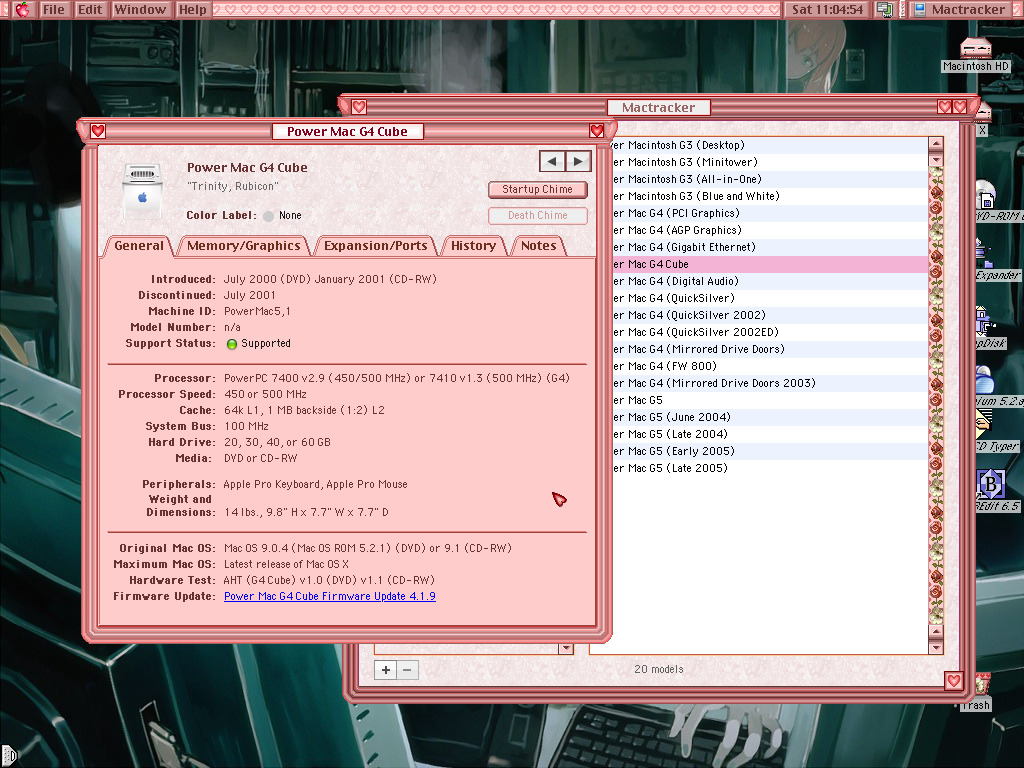
Task: Click the Color Label gray circle
Action: click(x=268, y=216)
